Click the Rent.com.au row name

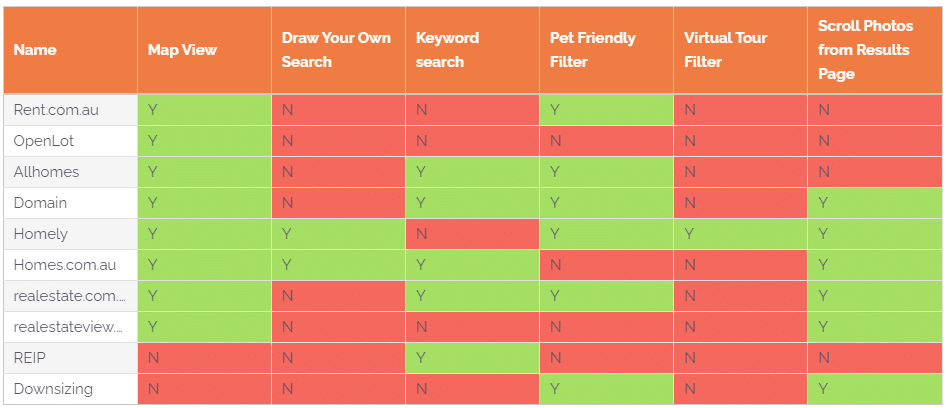point(71,110)
